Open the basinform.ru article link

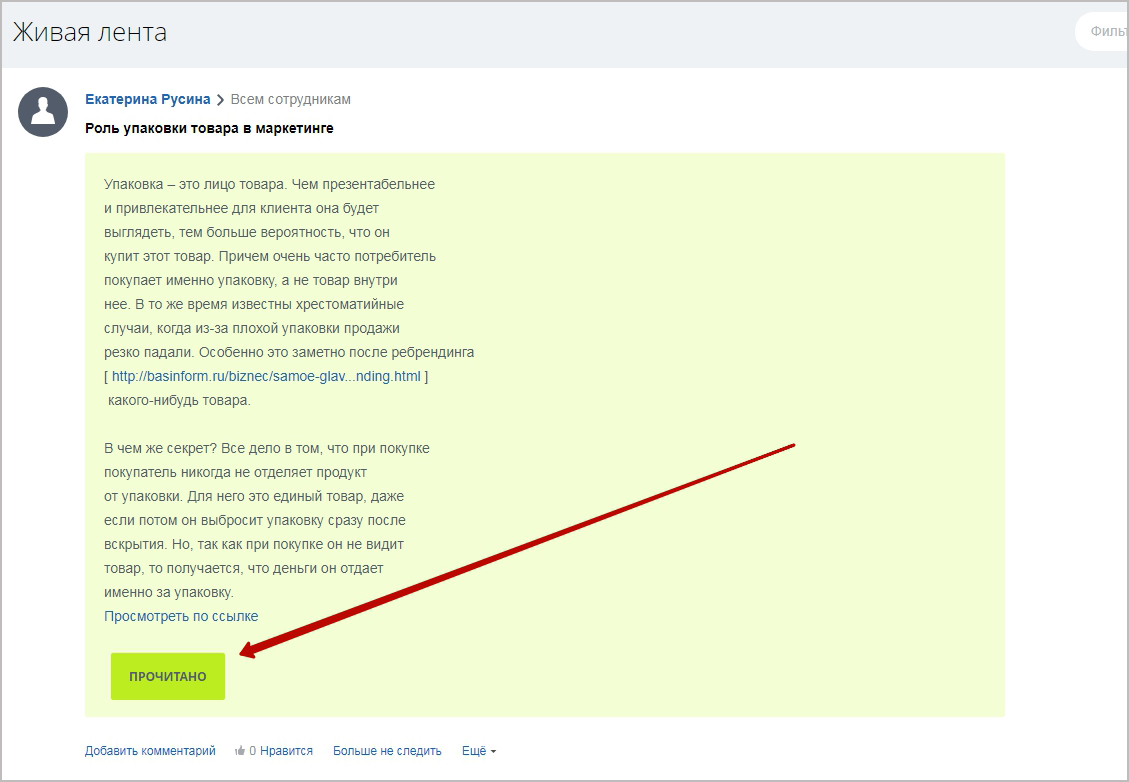click(x=266, y=377)
